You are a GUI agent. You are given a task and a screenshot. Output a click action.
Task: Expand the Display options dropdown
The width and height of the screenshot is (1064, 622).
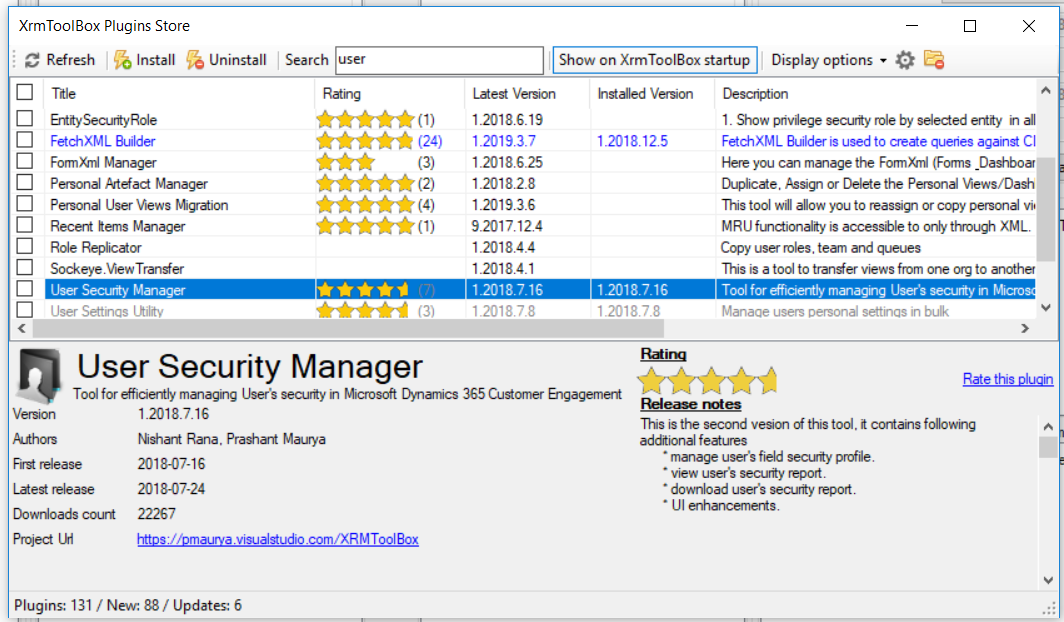point(829,60)
